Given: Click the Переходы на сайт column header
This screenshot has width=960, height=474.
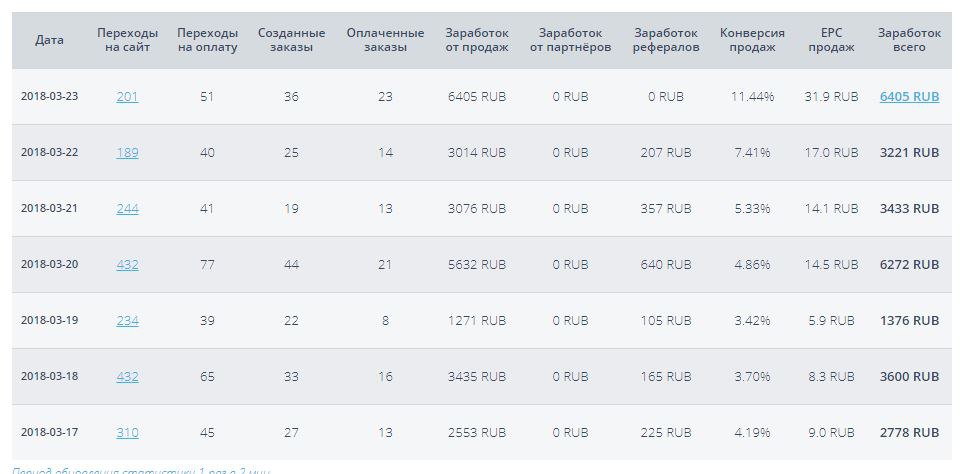Looking at the screenshot, I should click(127, 40).
